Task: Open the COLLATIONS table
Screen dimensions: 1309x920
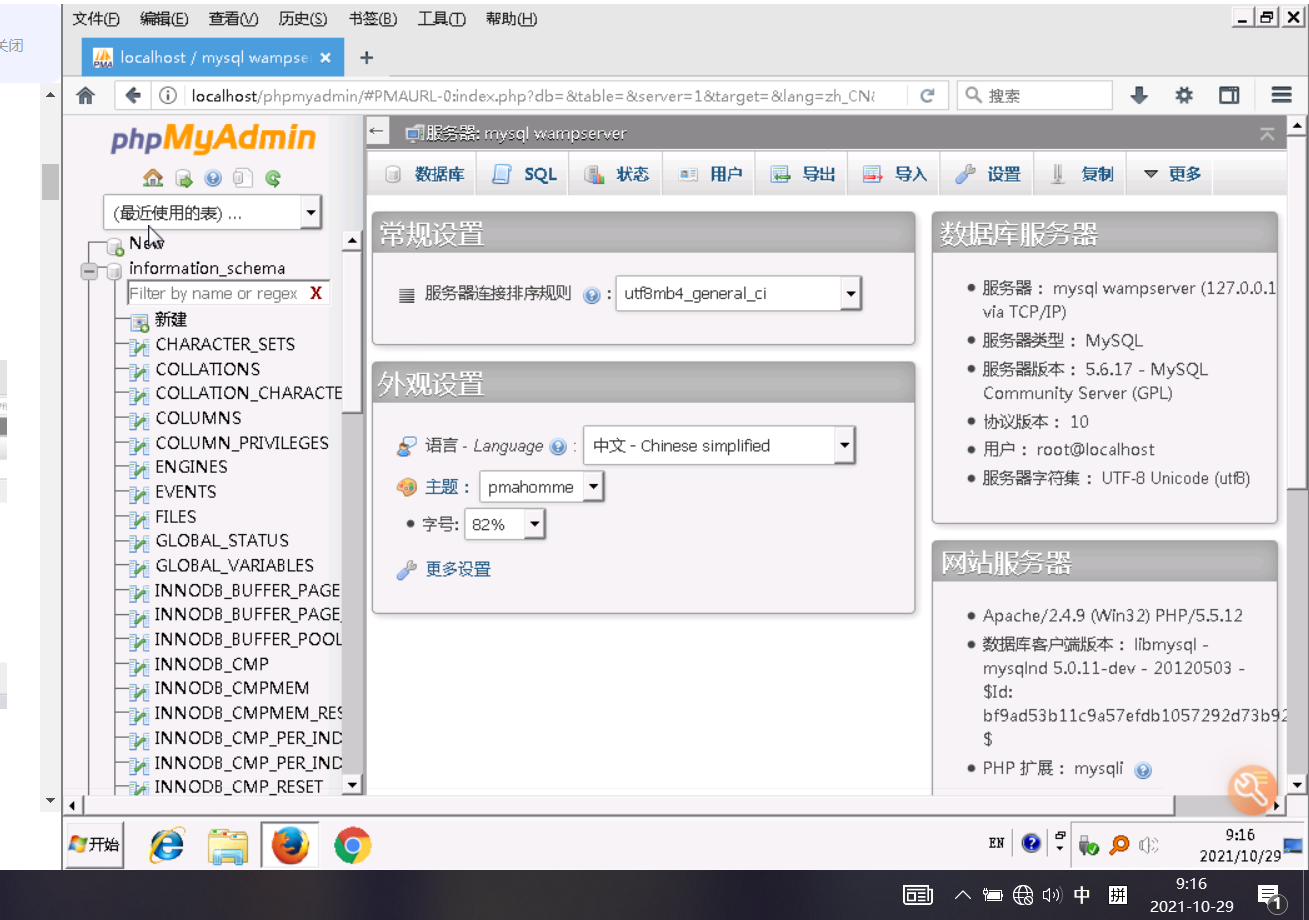Action: pyautogui.click(x=207, y=369)
